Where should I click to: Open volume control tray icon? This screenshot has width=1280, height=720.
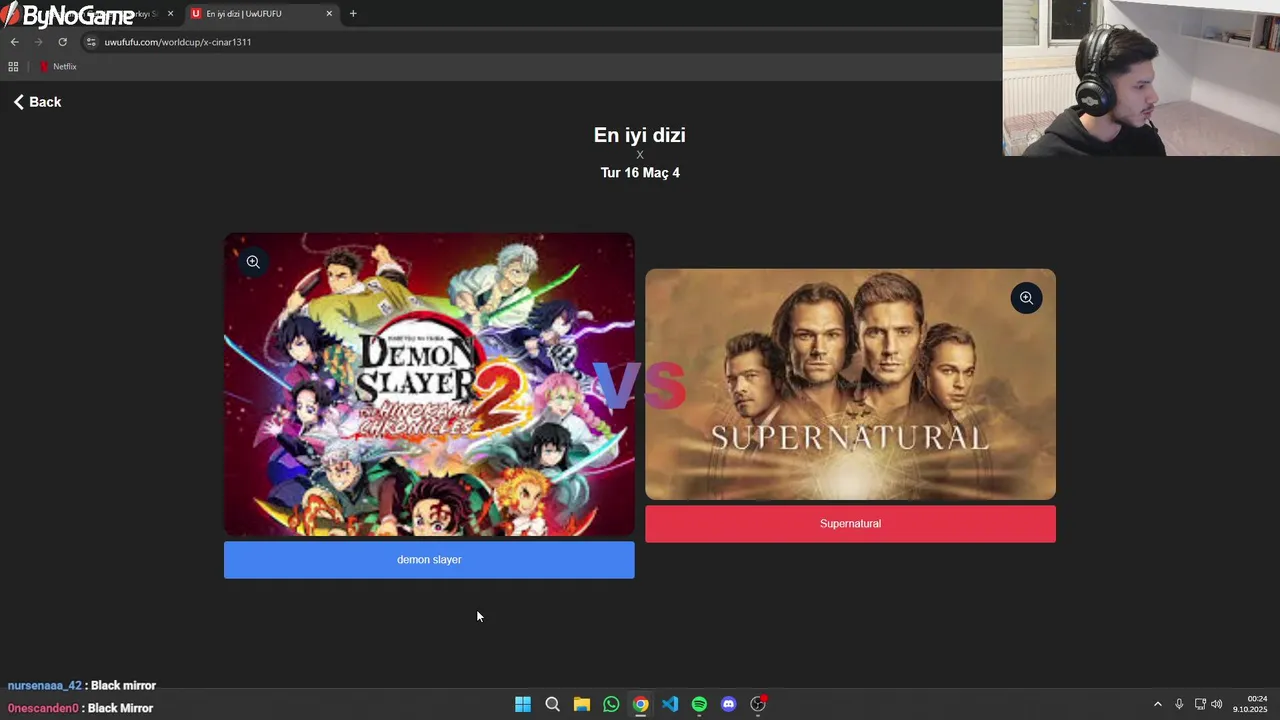1217,704
